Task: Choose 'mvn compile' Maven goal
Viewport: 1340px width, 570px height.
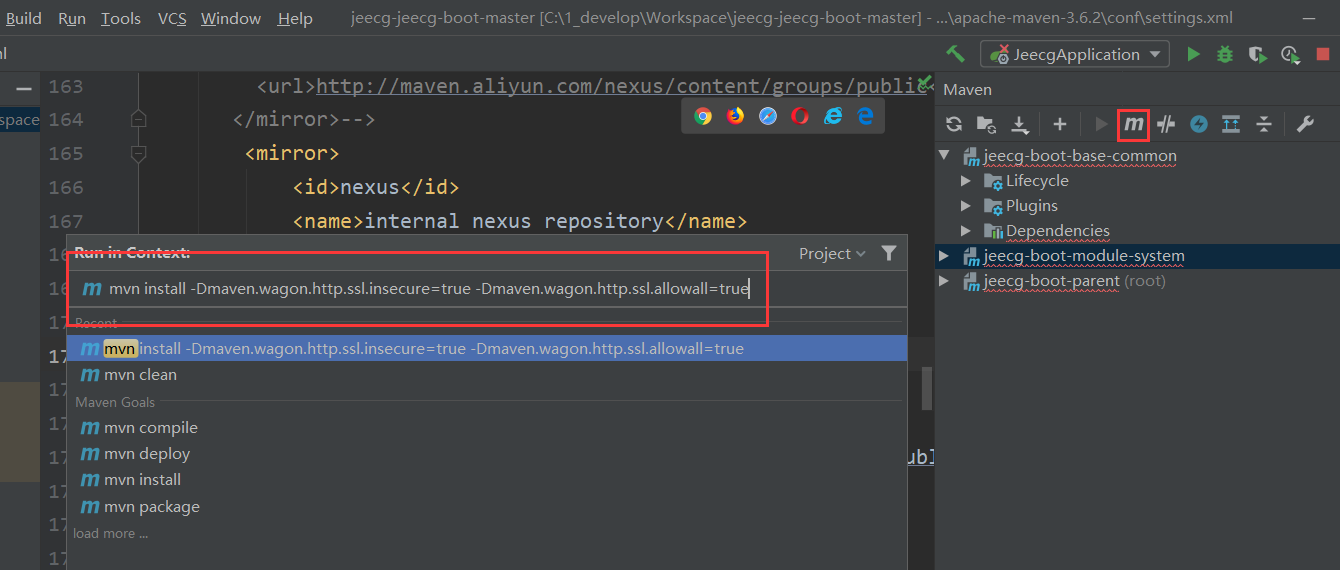Action: tap(487, 427)
